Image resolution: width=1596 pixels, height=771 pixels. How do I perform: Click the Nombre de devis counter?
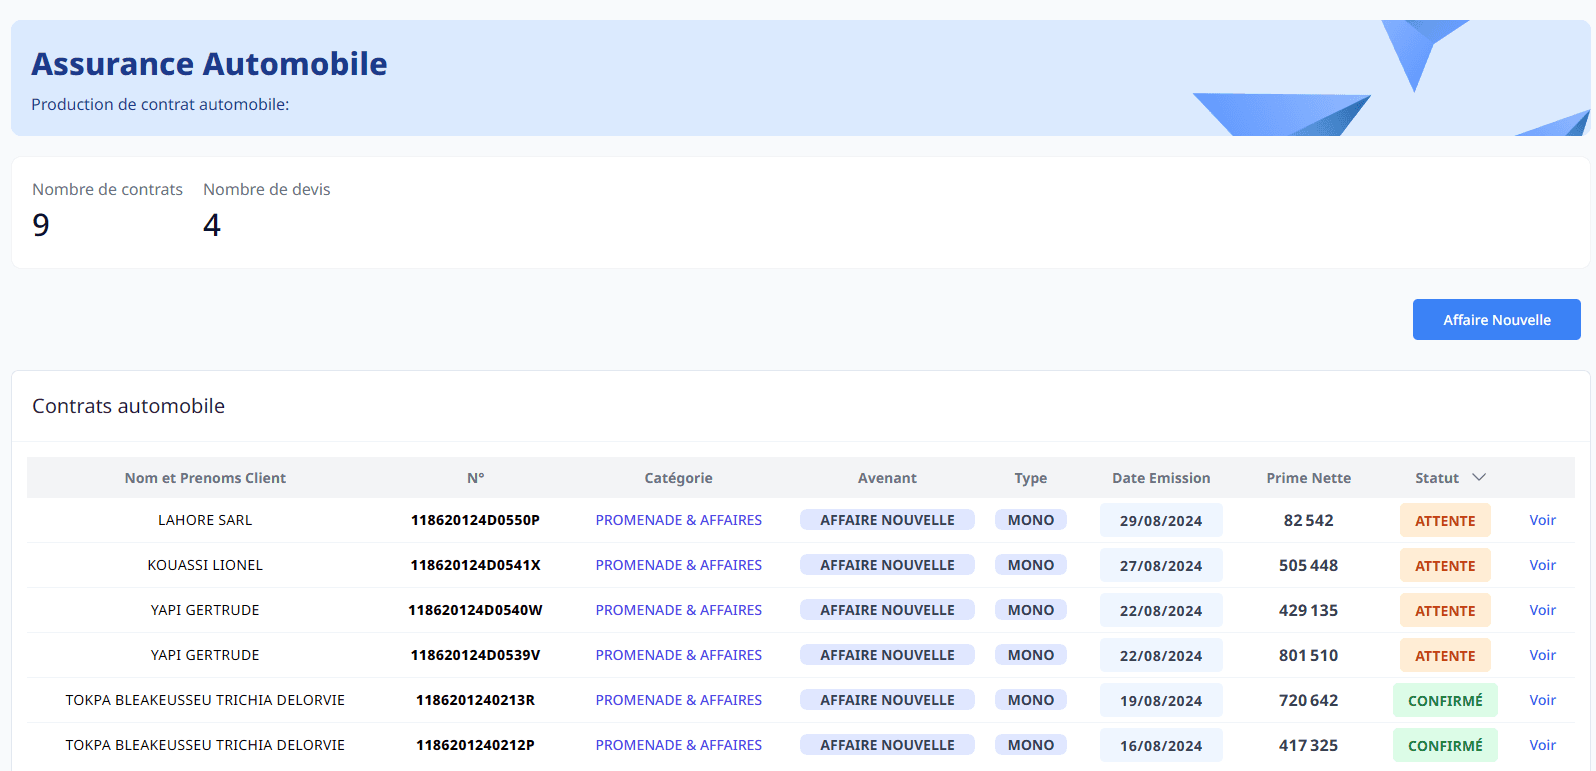pos(212,225)
